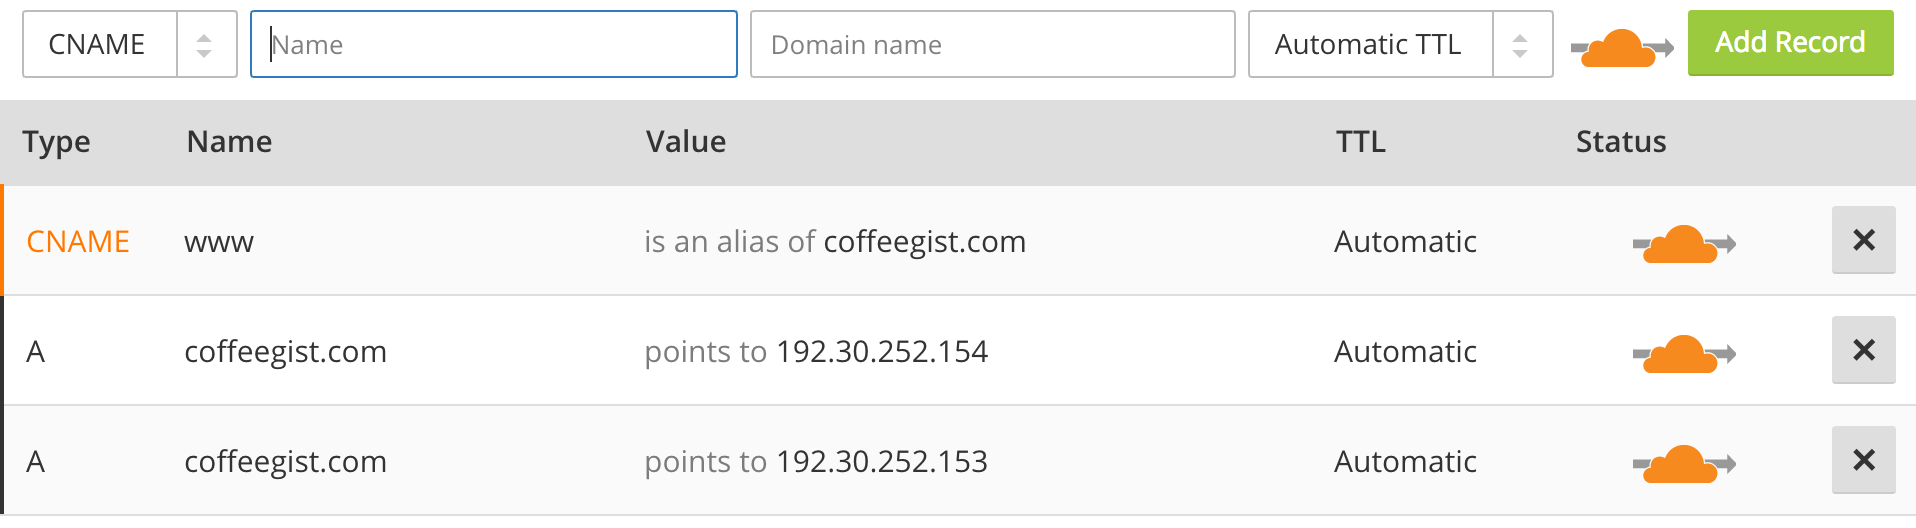Toggle the proxy cloud for the new record
Viewport: 1916px width, 528px height.
coord(1622,48)
